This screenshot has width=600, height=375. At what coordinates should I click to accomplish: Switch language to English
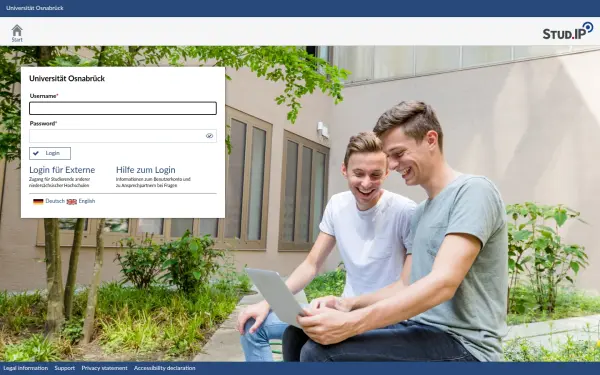tap(87, 201)
